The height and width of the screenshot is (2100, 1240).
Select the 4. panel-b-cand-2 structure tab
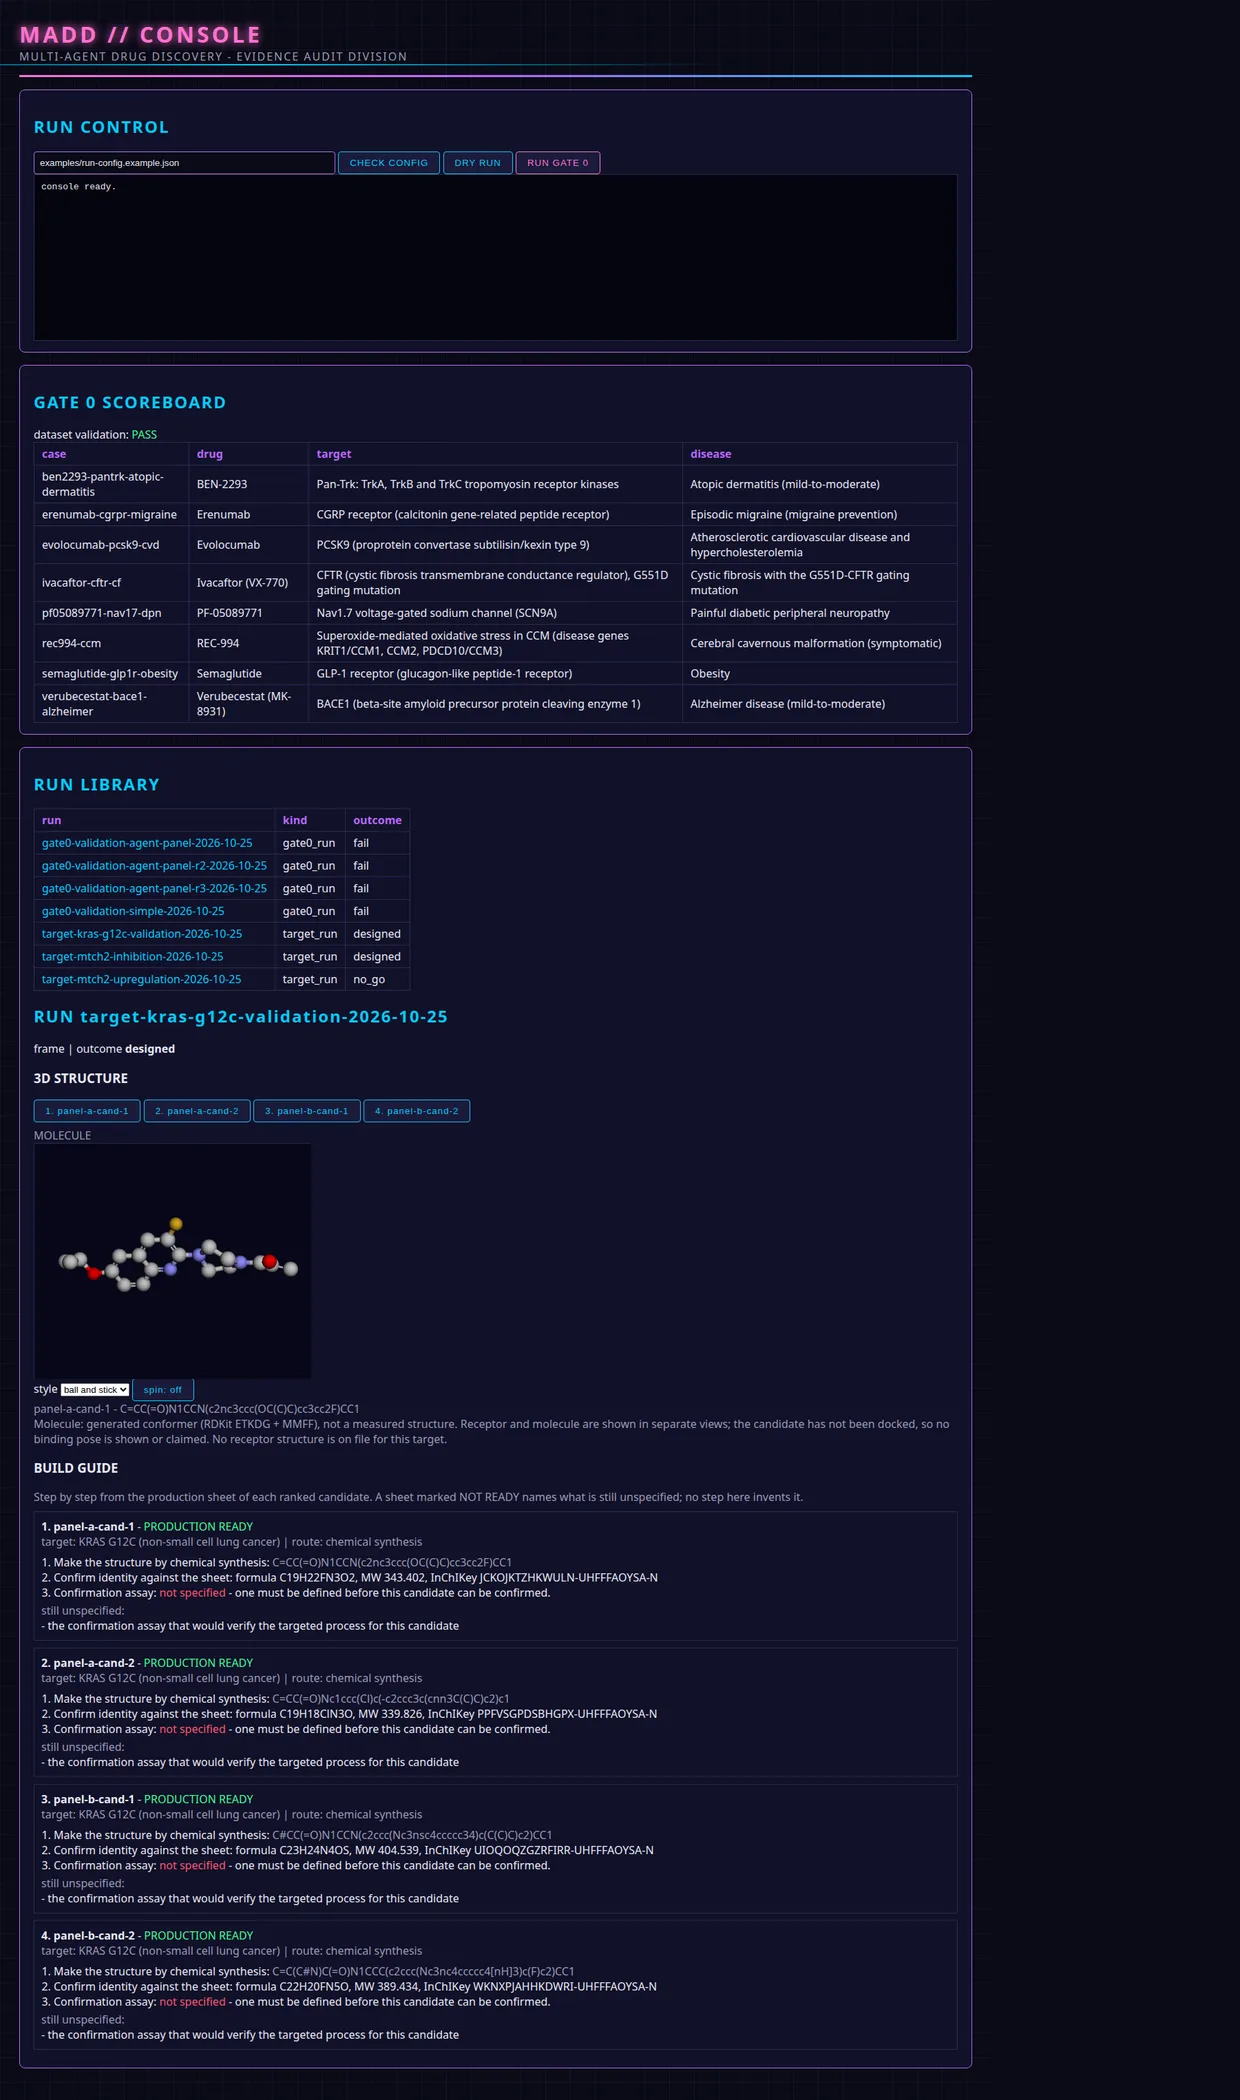coord(417,1111)
